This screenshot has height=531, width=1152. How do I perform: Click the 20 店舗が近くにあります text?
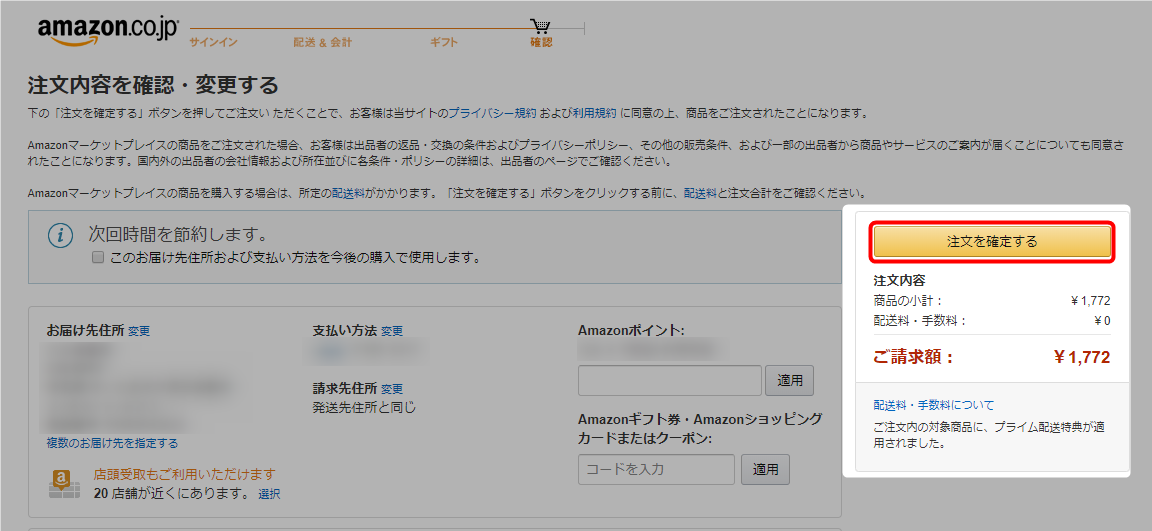click(173, 494)
